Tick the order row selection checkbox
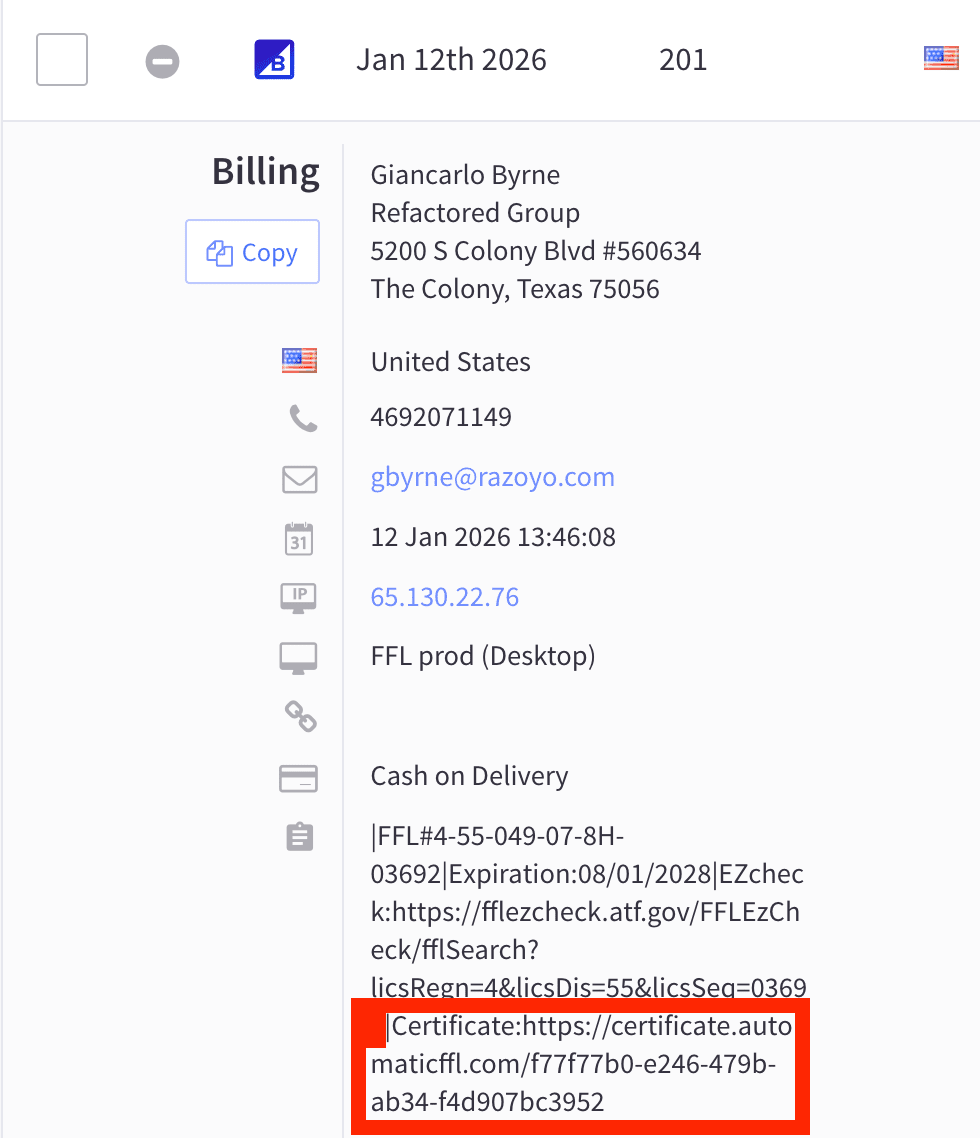 tap(62, 60)
